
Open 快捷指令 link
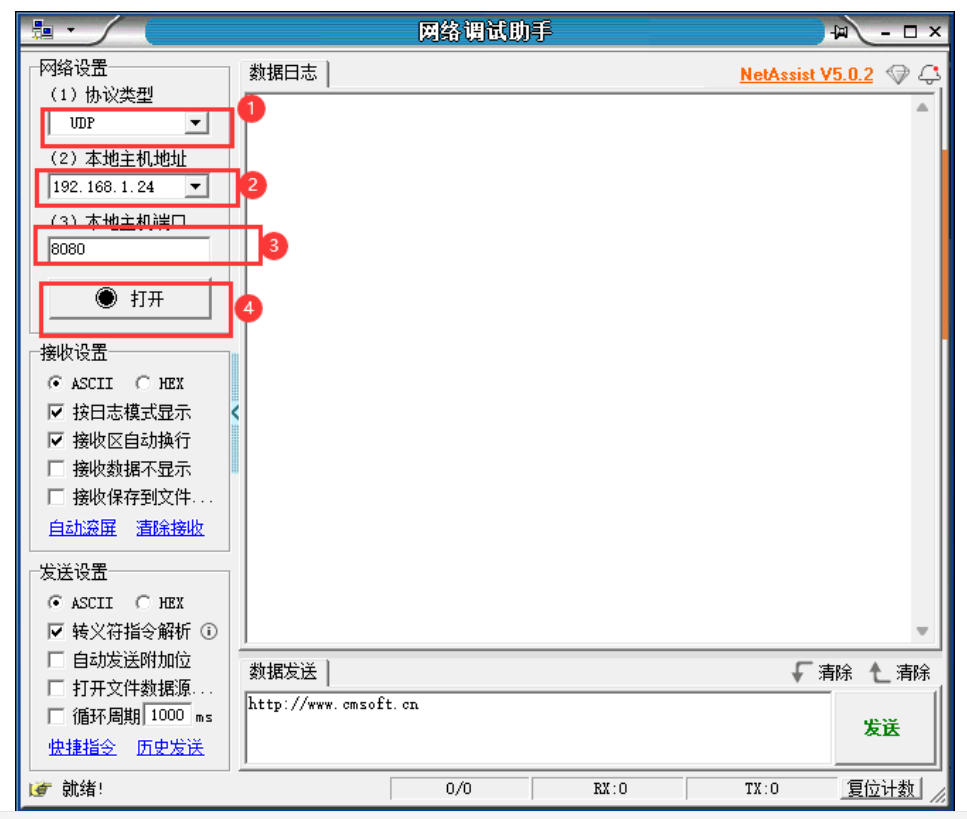click(x=83, y=747)
